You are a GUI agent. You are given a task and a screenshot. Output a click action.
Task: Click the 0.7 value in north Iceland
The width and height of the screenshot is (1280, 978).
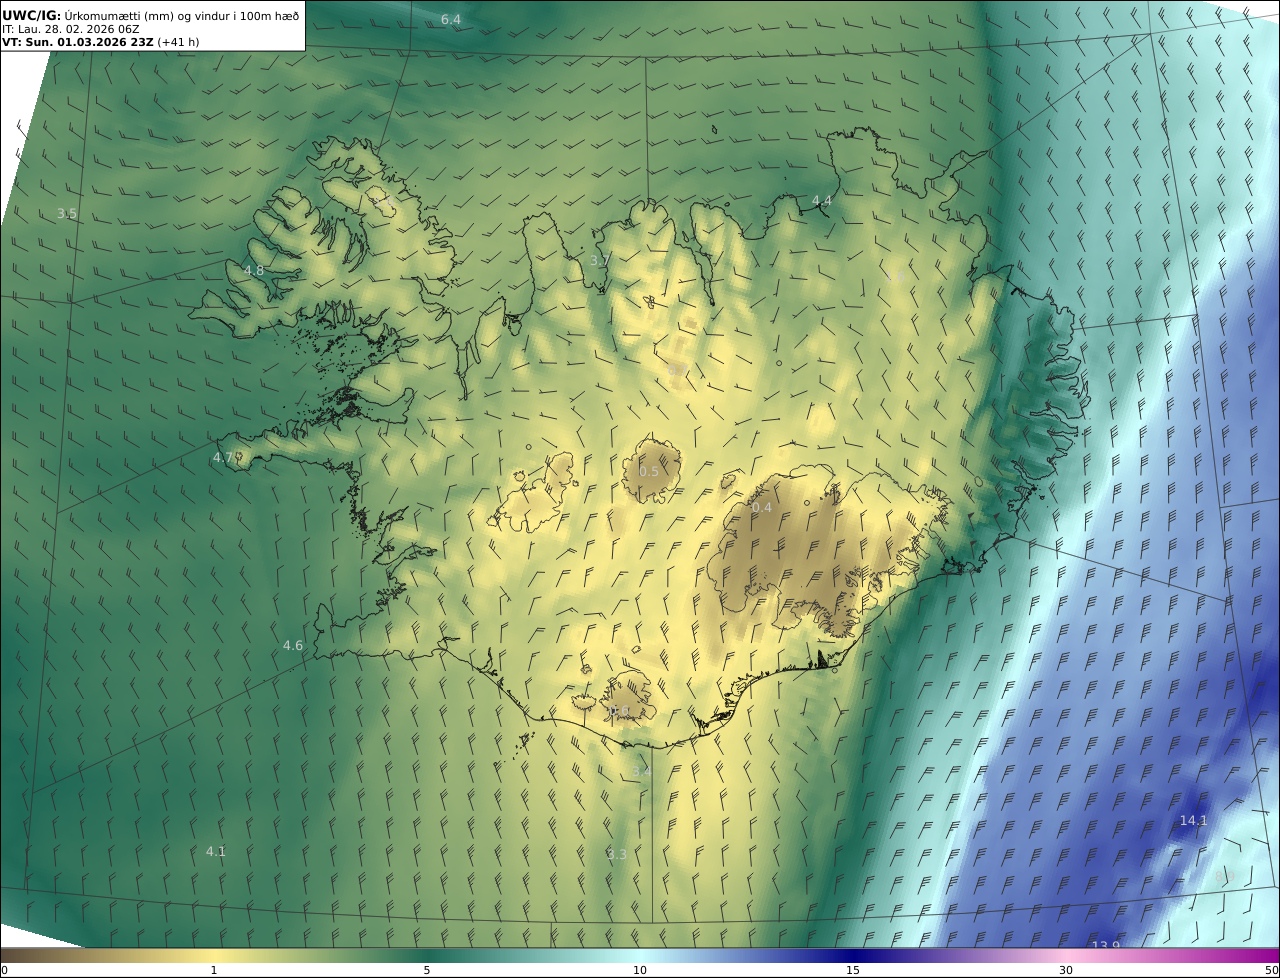676,370
